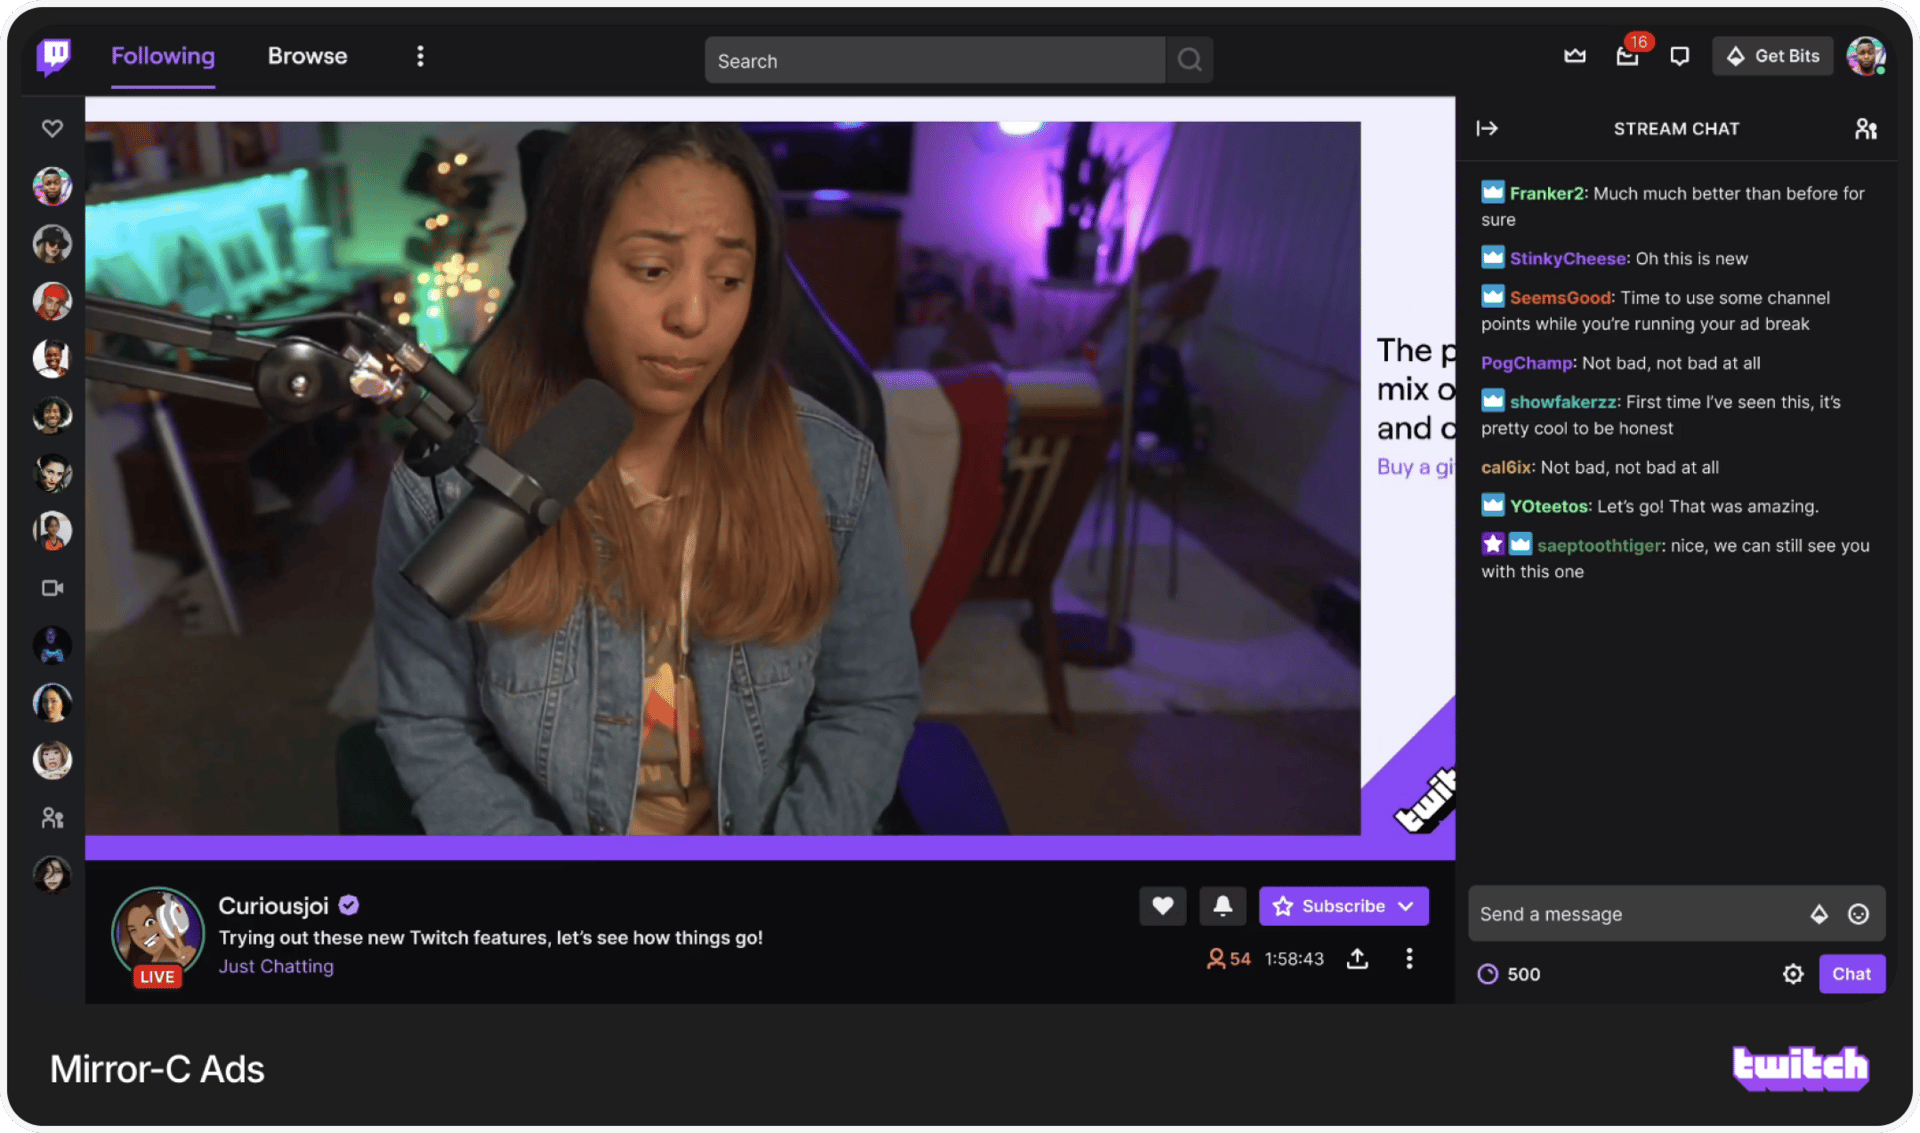Open notifications inbox with 16 badge
Image resolution: width=1920 pixels, height=1133 pixels.
click(1627, 56)
